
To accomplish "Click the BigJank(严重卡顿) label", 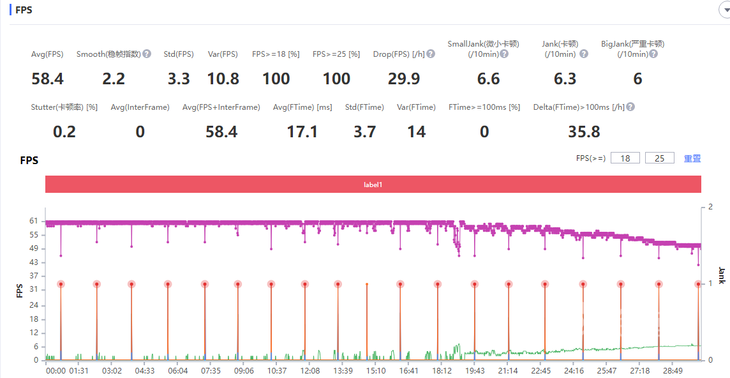I will point(633,44).
